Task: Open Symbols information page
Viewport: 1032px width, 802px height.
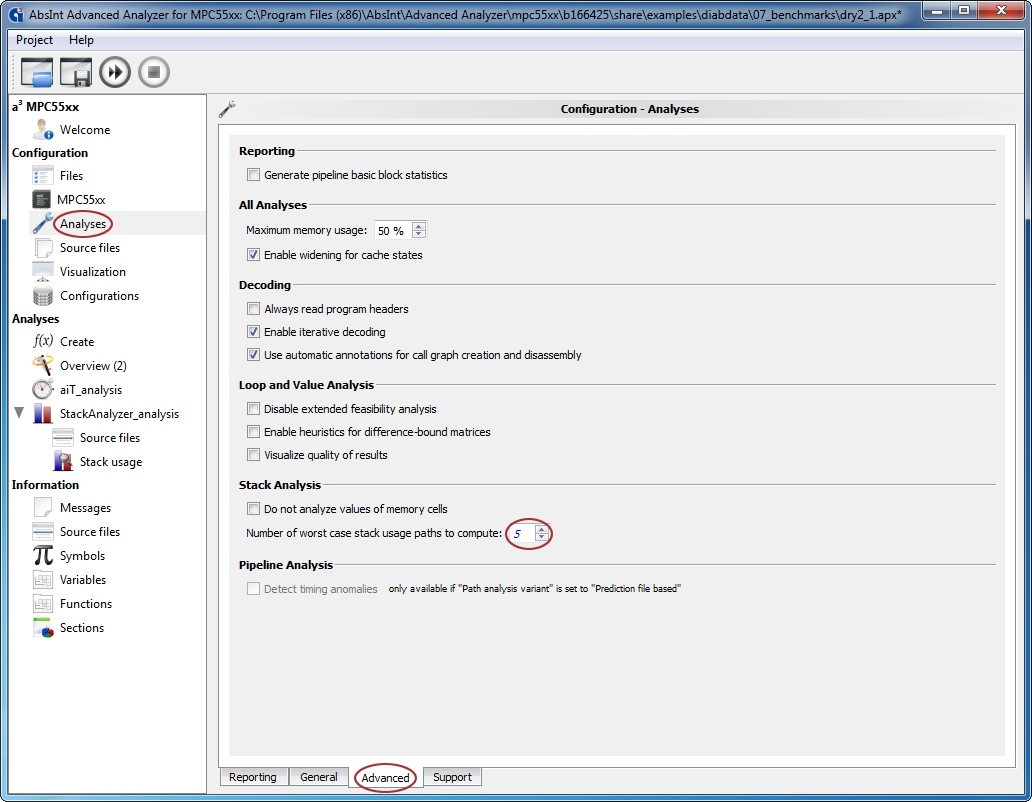Action: tap(82, 556)
